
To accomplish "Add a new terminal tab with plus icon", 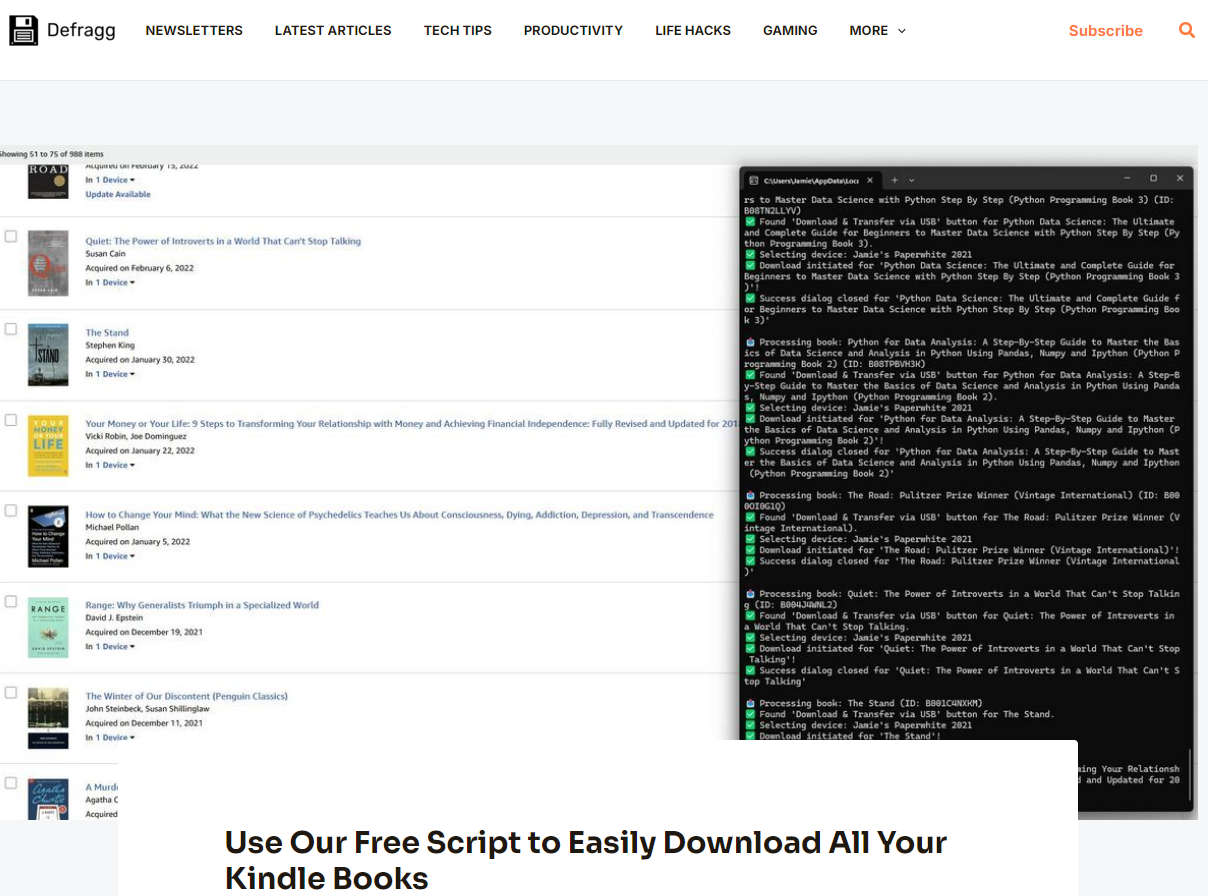I will (895, 180).
